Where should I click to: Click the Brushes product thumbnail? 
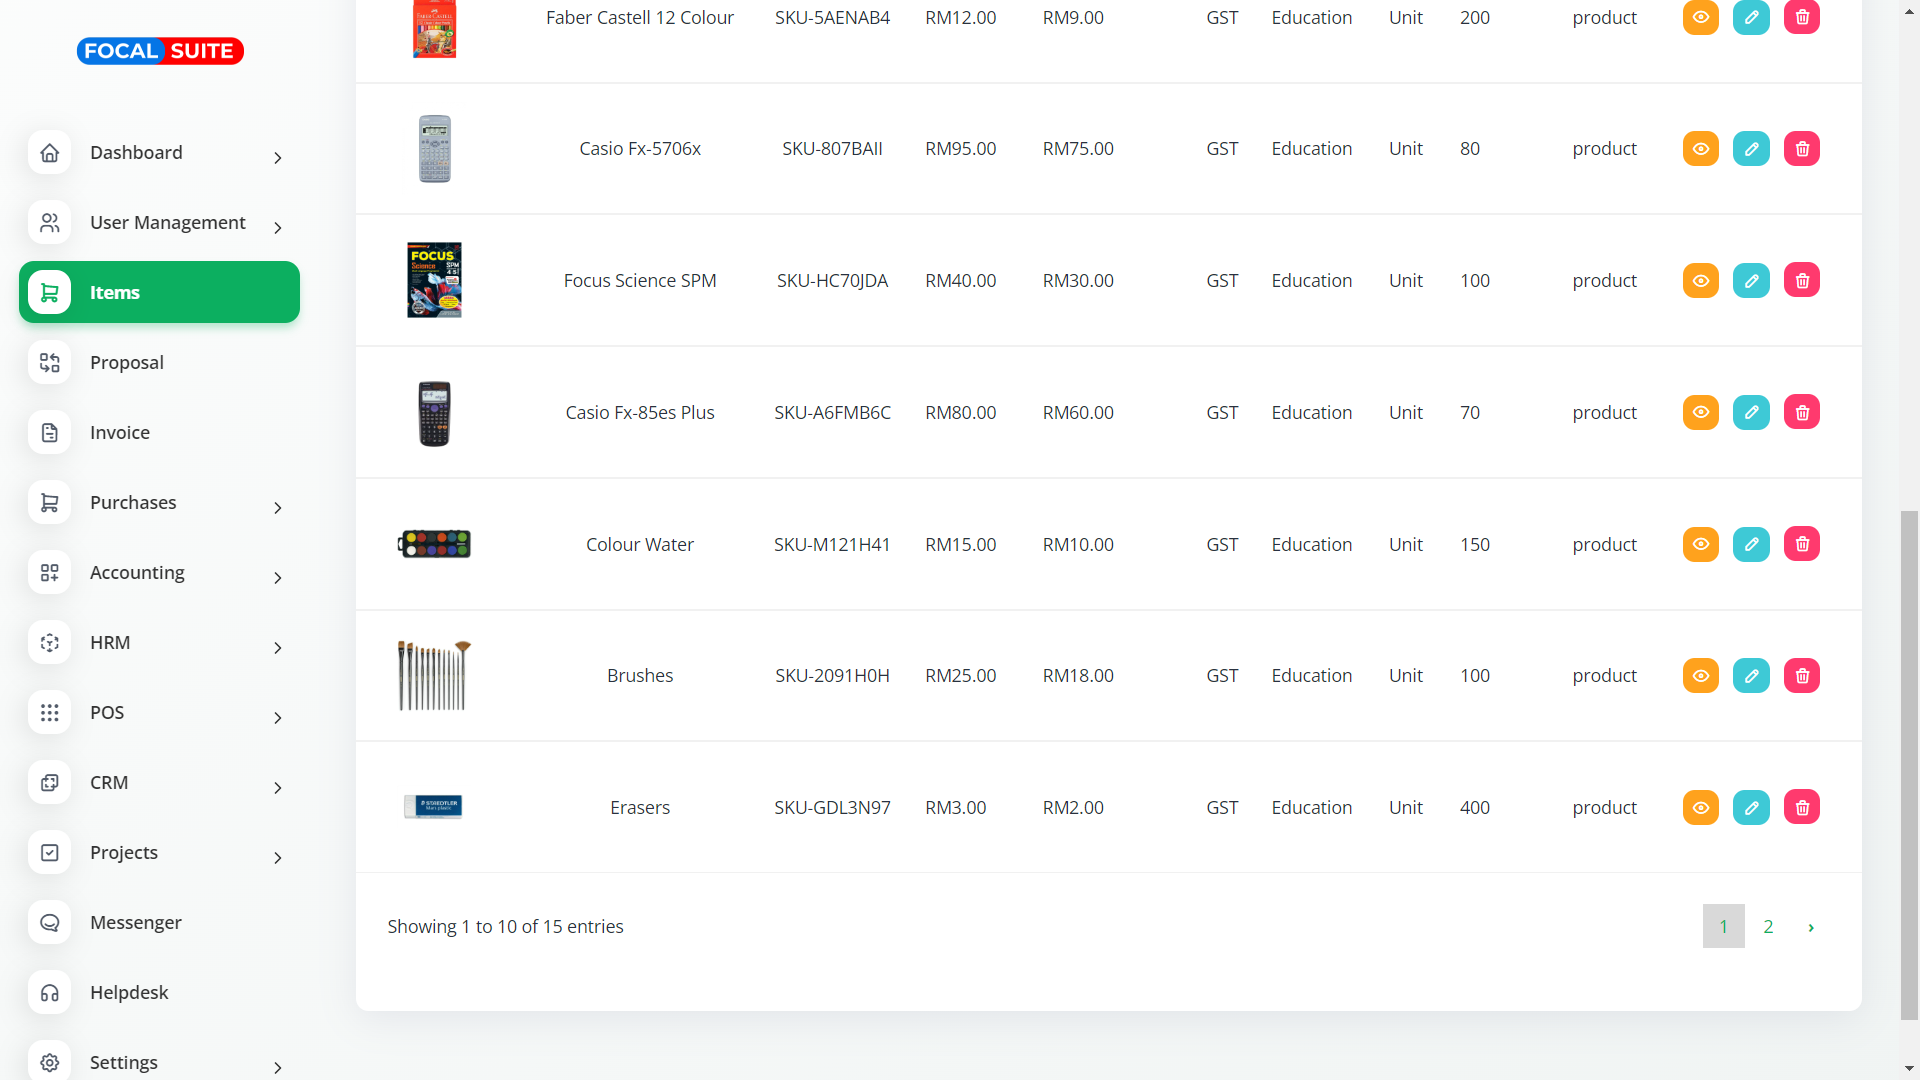point(434,676)
